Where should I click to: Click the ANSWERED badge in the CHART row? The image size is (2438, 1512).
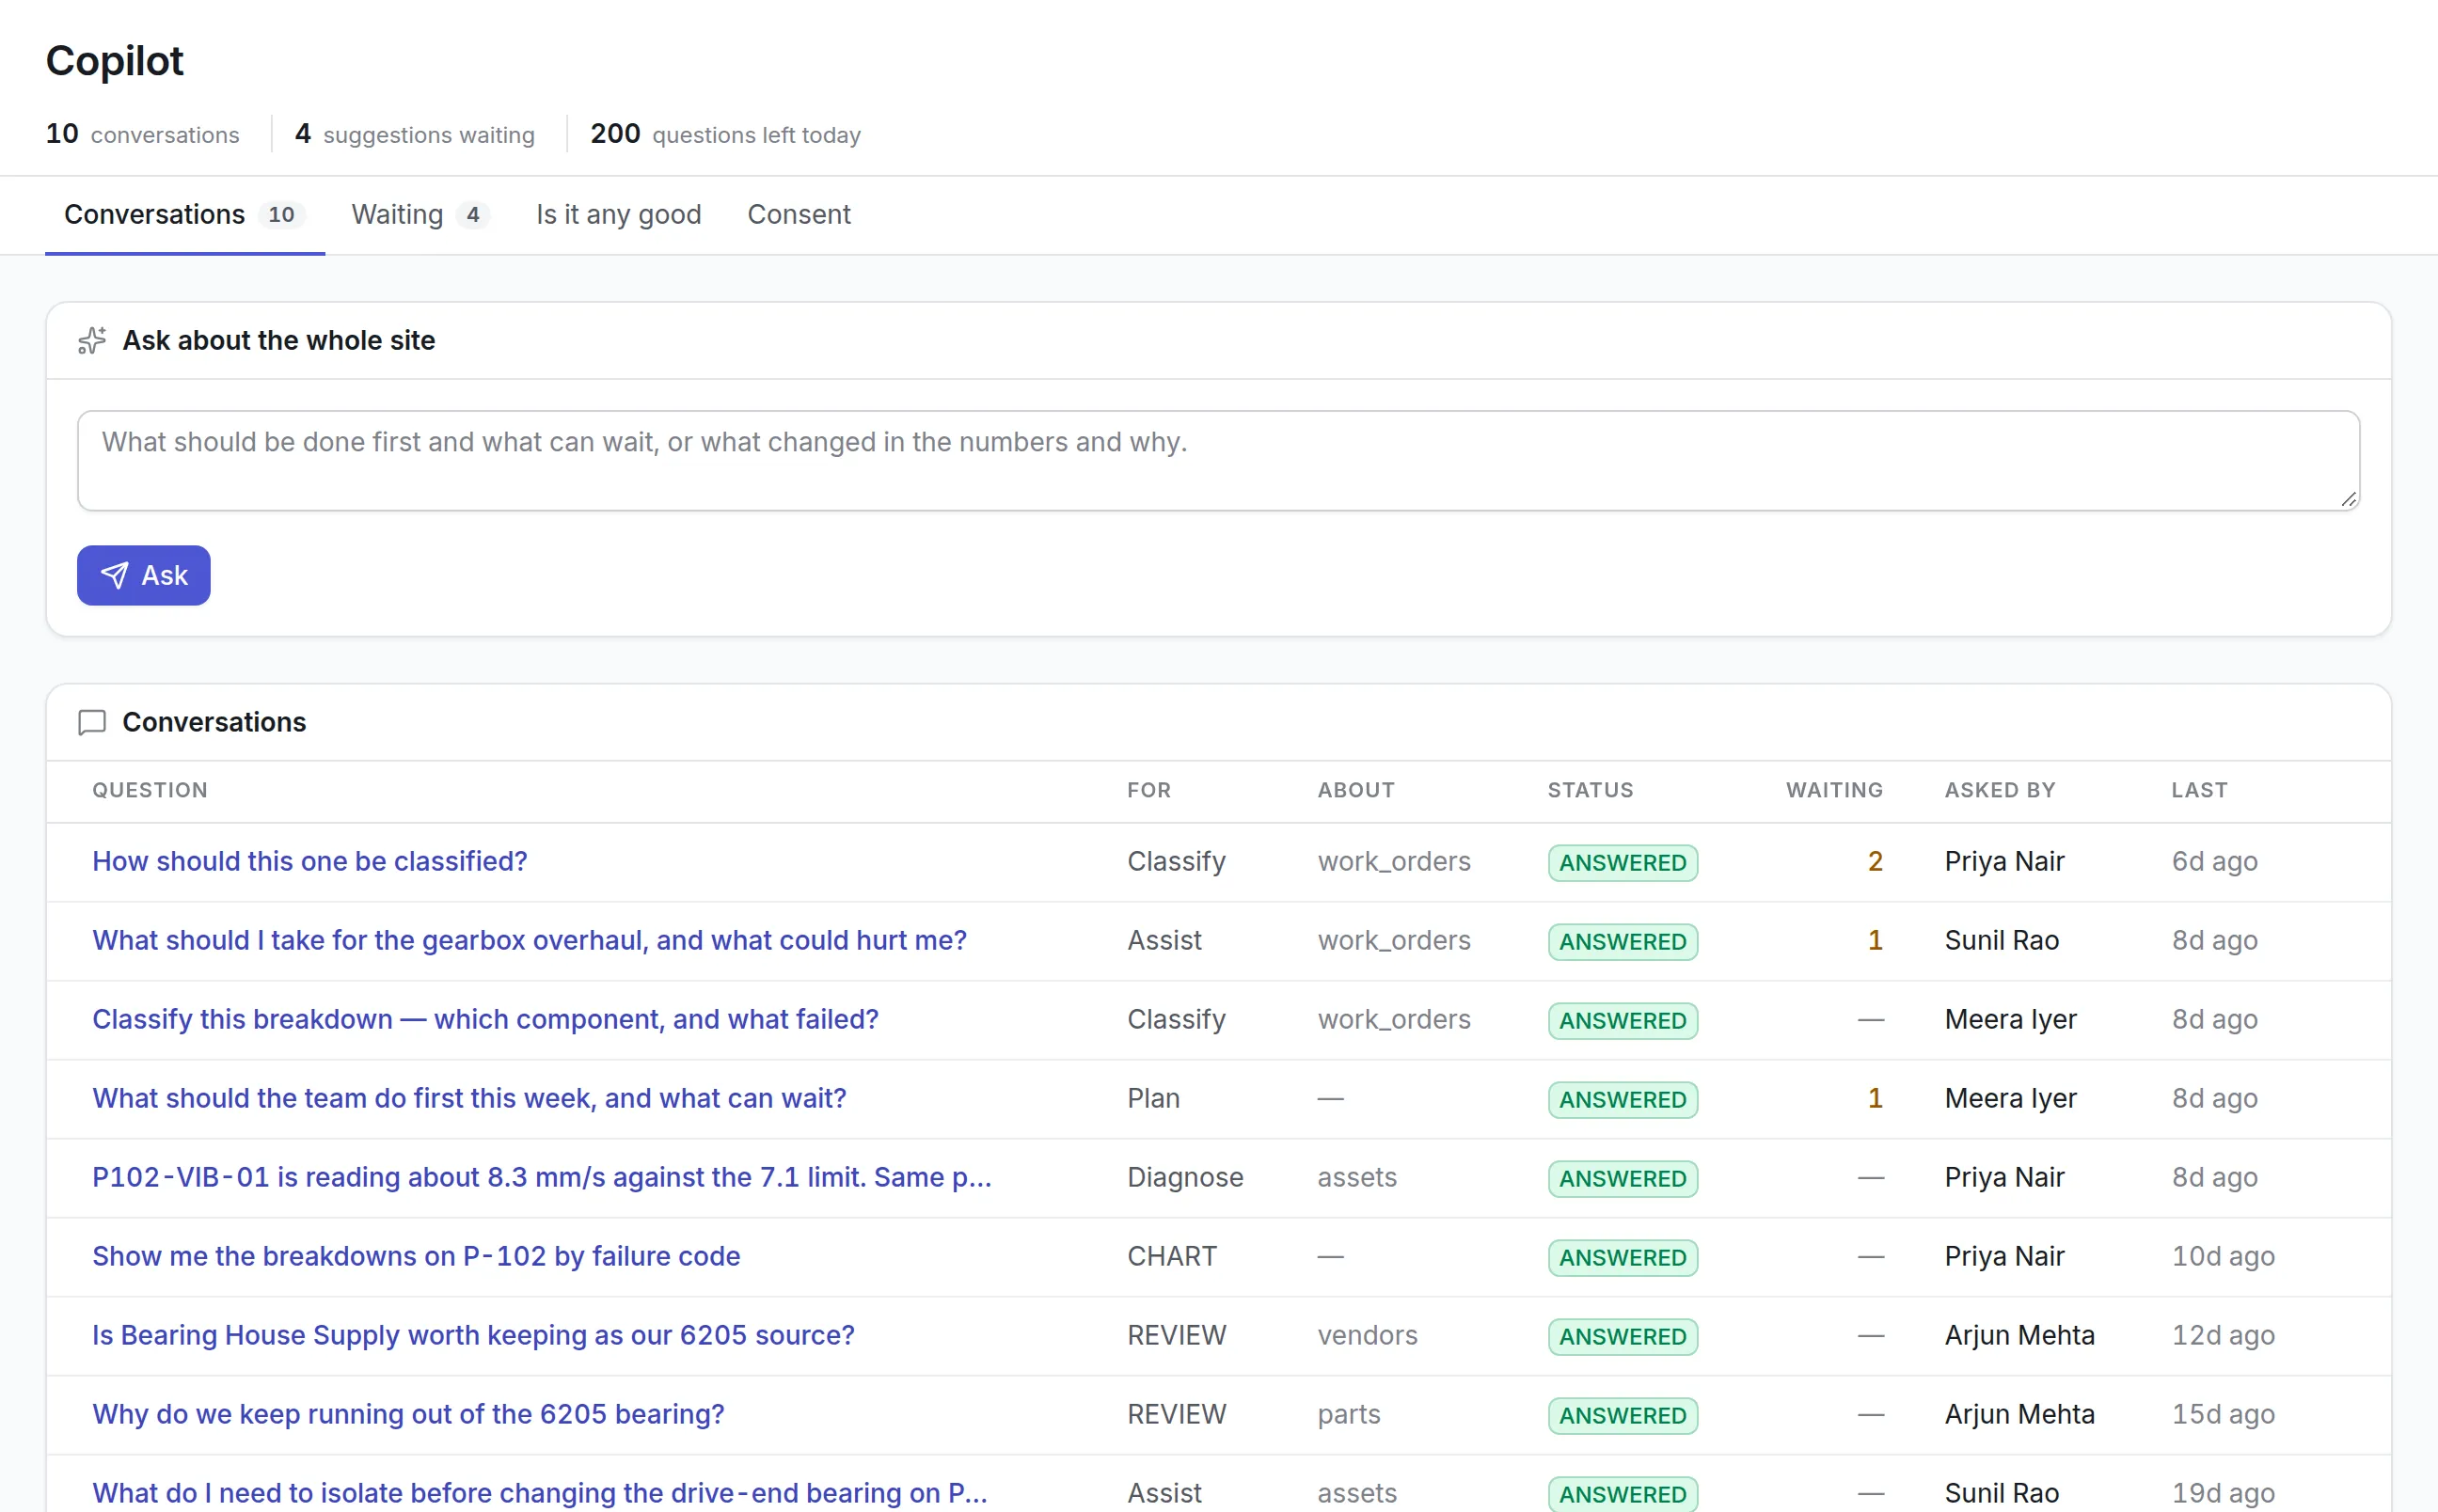pos(1622,1257)
